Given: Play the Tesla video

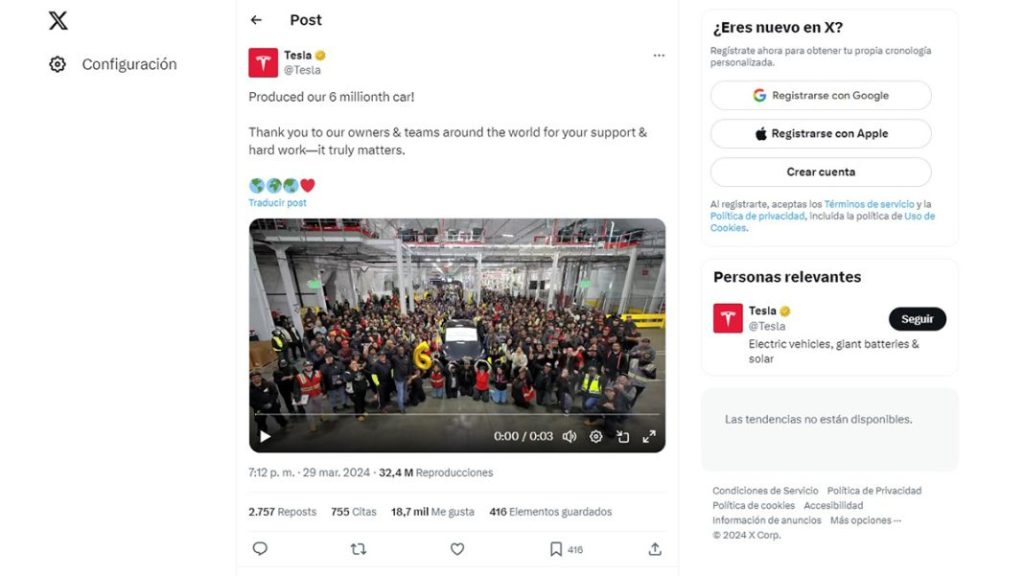Looking at the screenshot, I should 265,436.
